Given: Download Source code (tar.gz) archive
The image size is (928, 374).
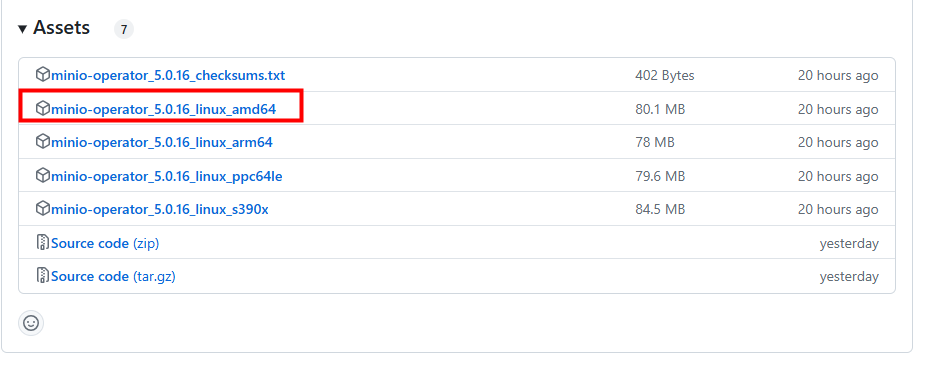Looking at the screenshot, I should pos(114,276).
